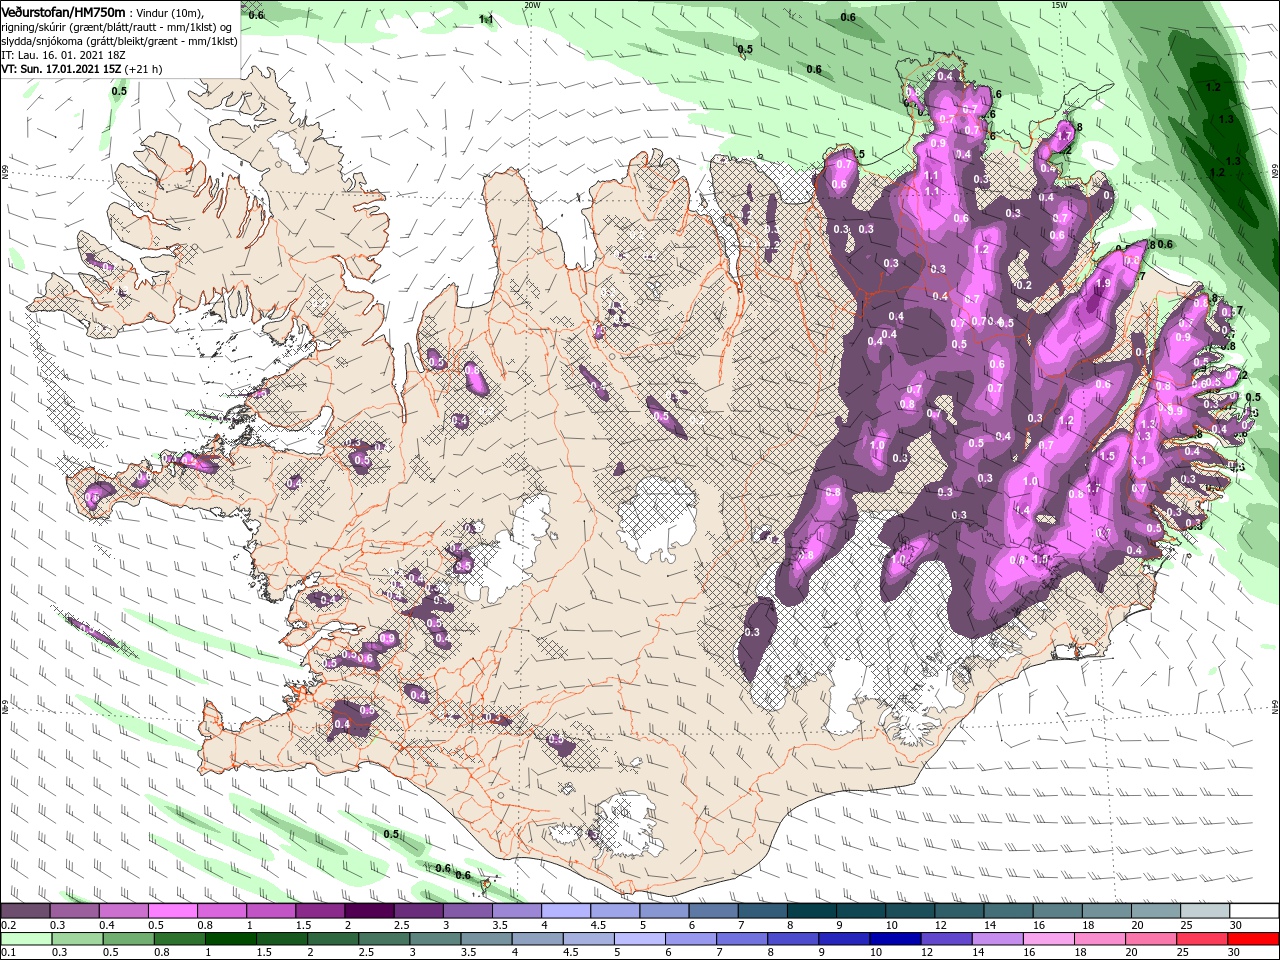Viewport: 1280px width, 960px height.
Task: Click the Veðurstofan/HM750m title text
Action: coord(62,11)
